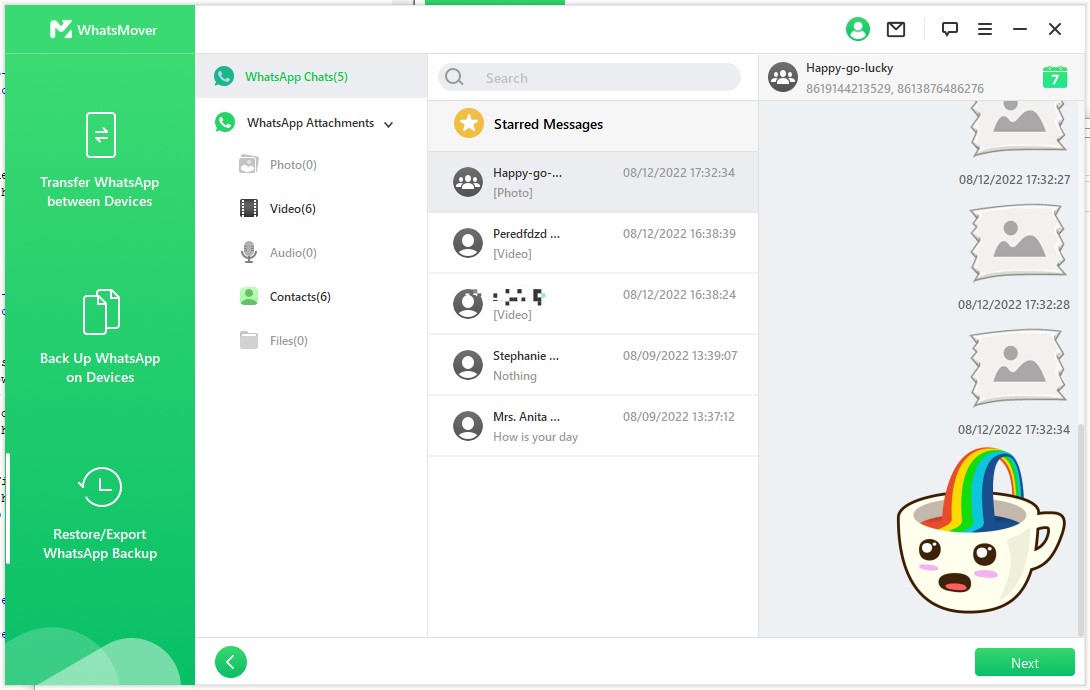
Task: Open Transfer WhatsApp between Devices
Action: 99,160
